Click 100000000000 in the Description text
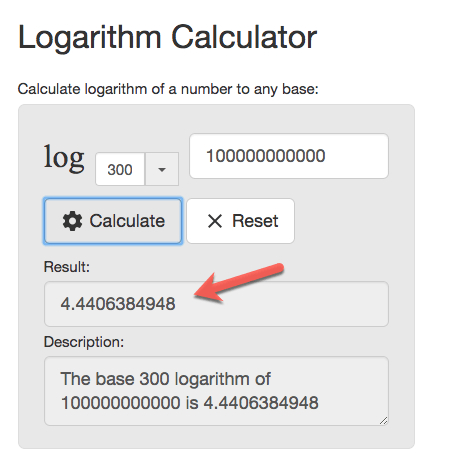The image size is (474, 454). [x=121, y=403]
